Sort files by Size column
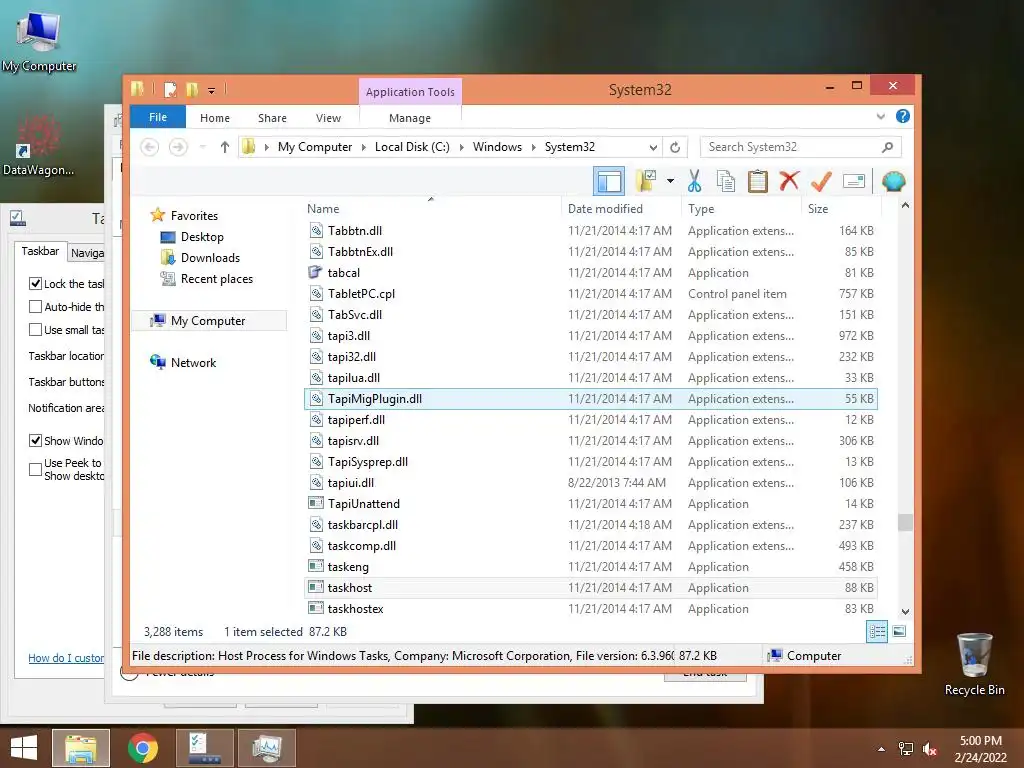This screenshot has height=768, width=1024. [841, 208]
